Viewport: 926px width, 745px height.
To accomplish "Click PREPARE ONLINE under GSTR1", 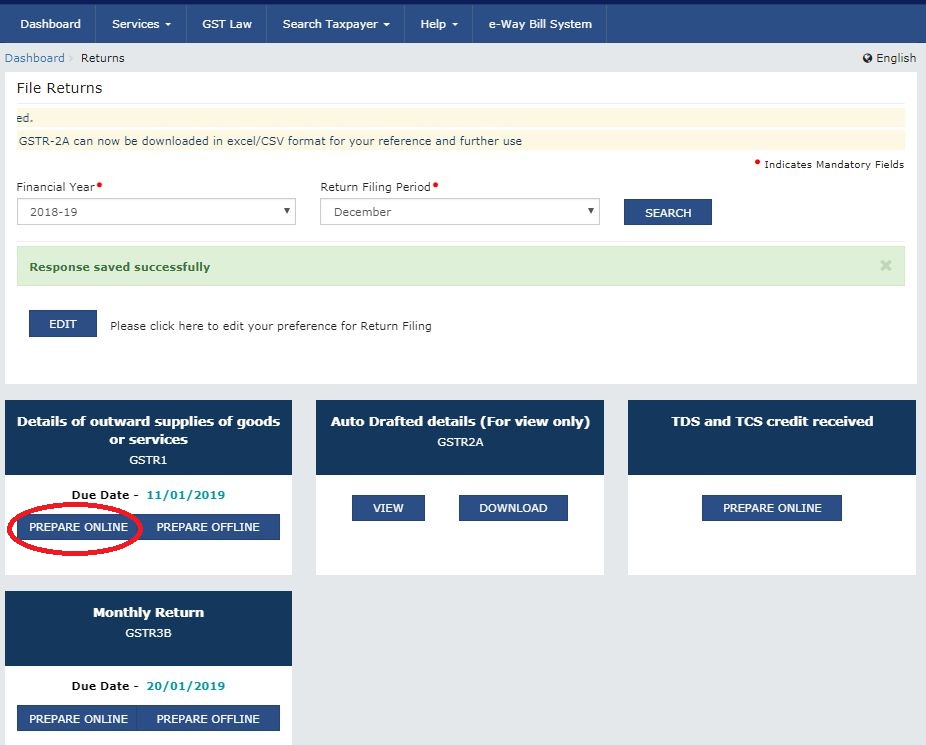I will click(x=78, y=527).
